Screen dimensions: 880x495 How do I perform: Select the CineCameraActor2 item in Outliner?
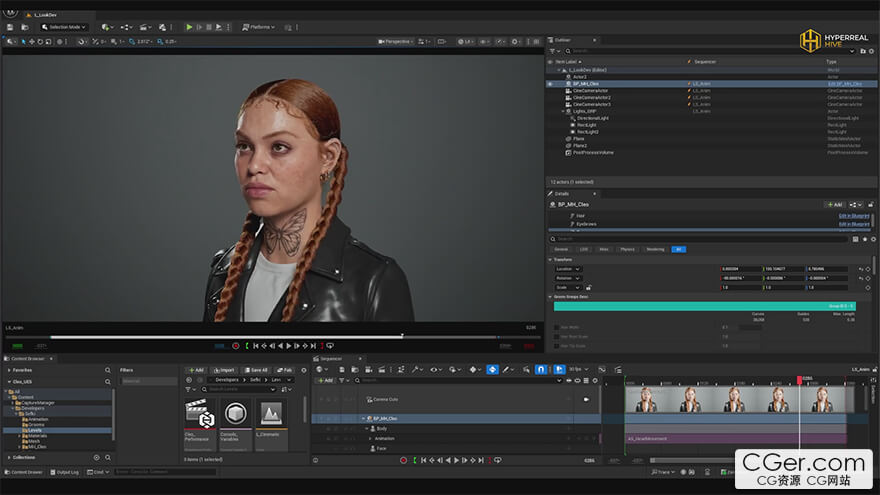coord(591,97)
